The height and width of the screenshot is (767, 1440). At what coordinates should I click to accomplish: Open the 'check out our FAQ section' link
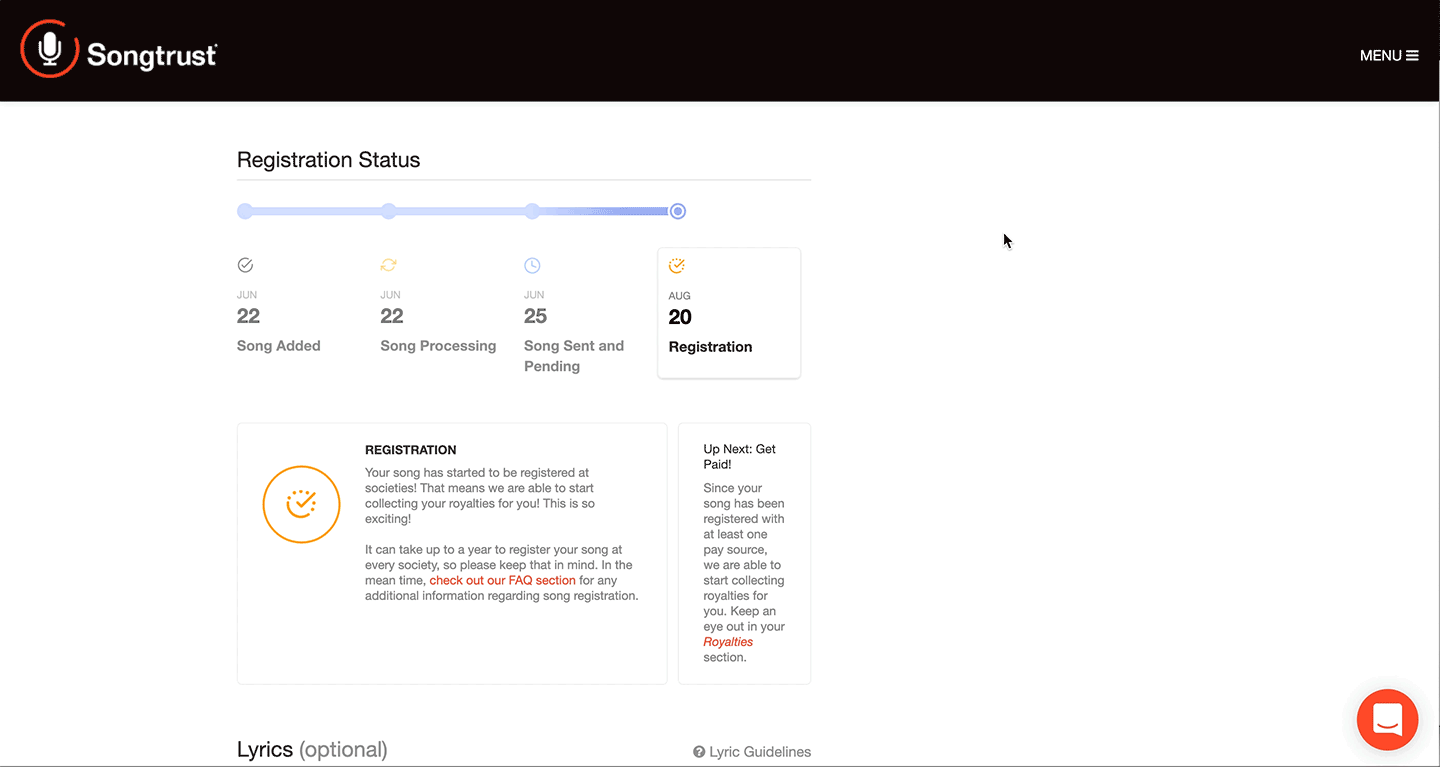(x=502, y=580)
